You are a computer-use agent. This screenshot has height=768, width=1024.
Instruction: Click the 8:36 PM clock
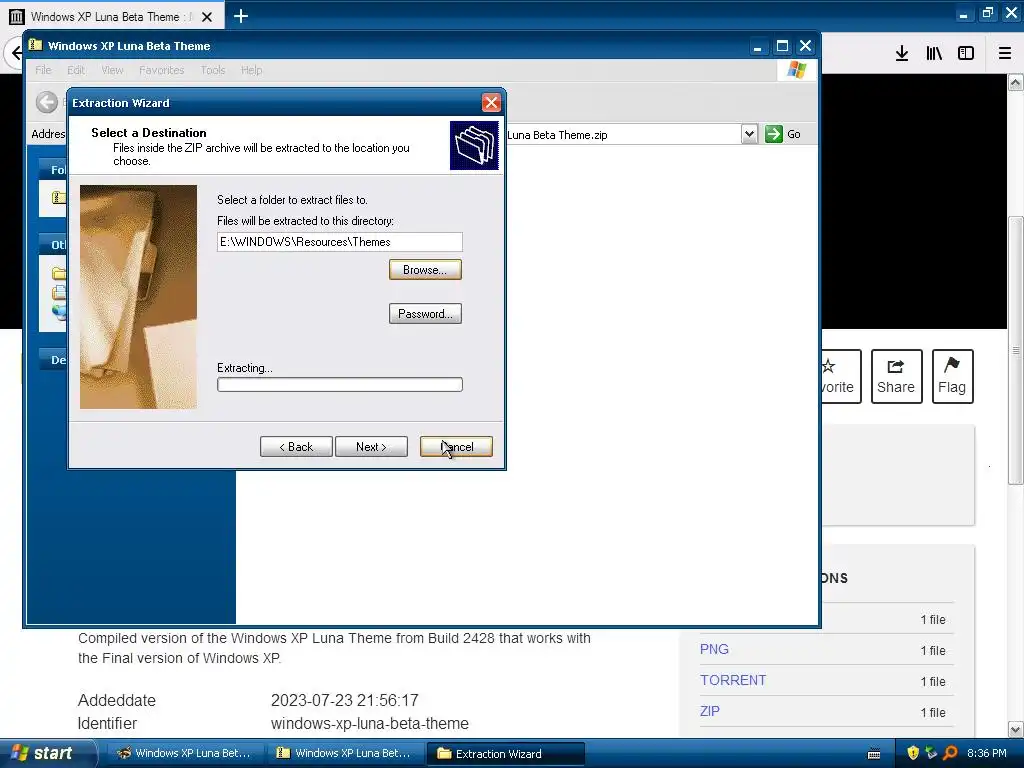[987, 753]
